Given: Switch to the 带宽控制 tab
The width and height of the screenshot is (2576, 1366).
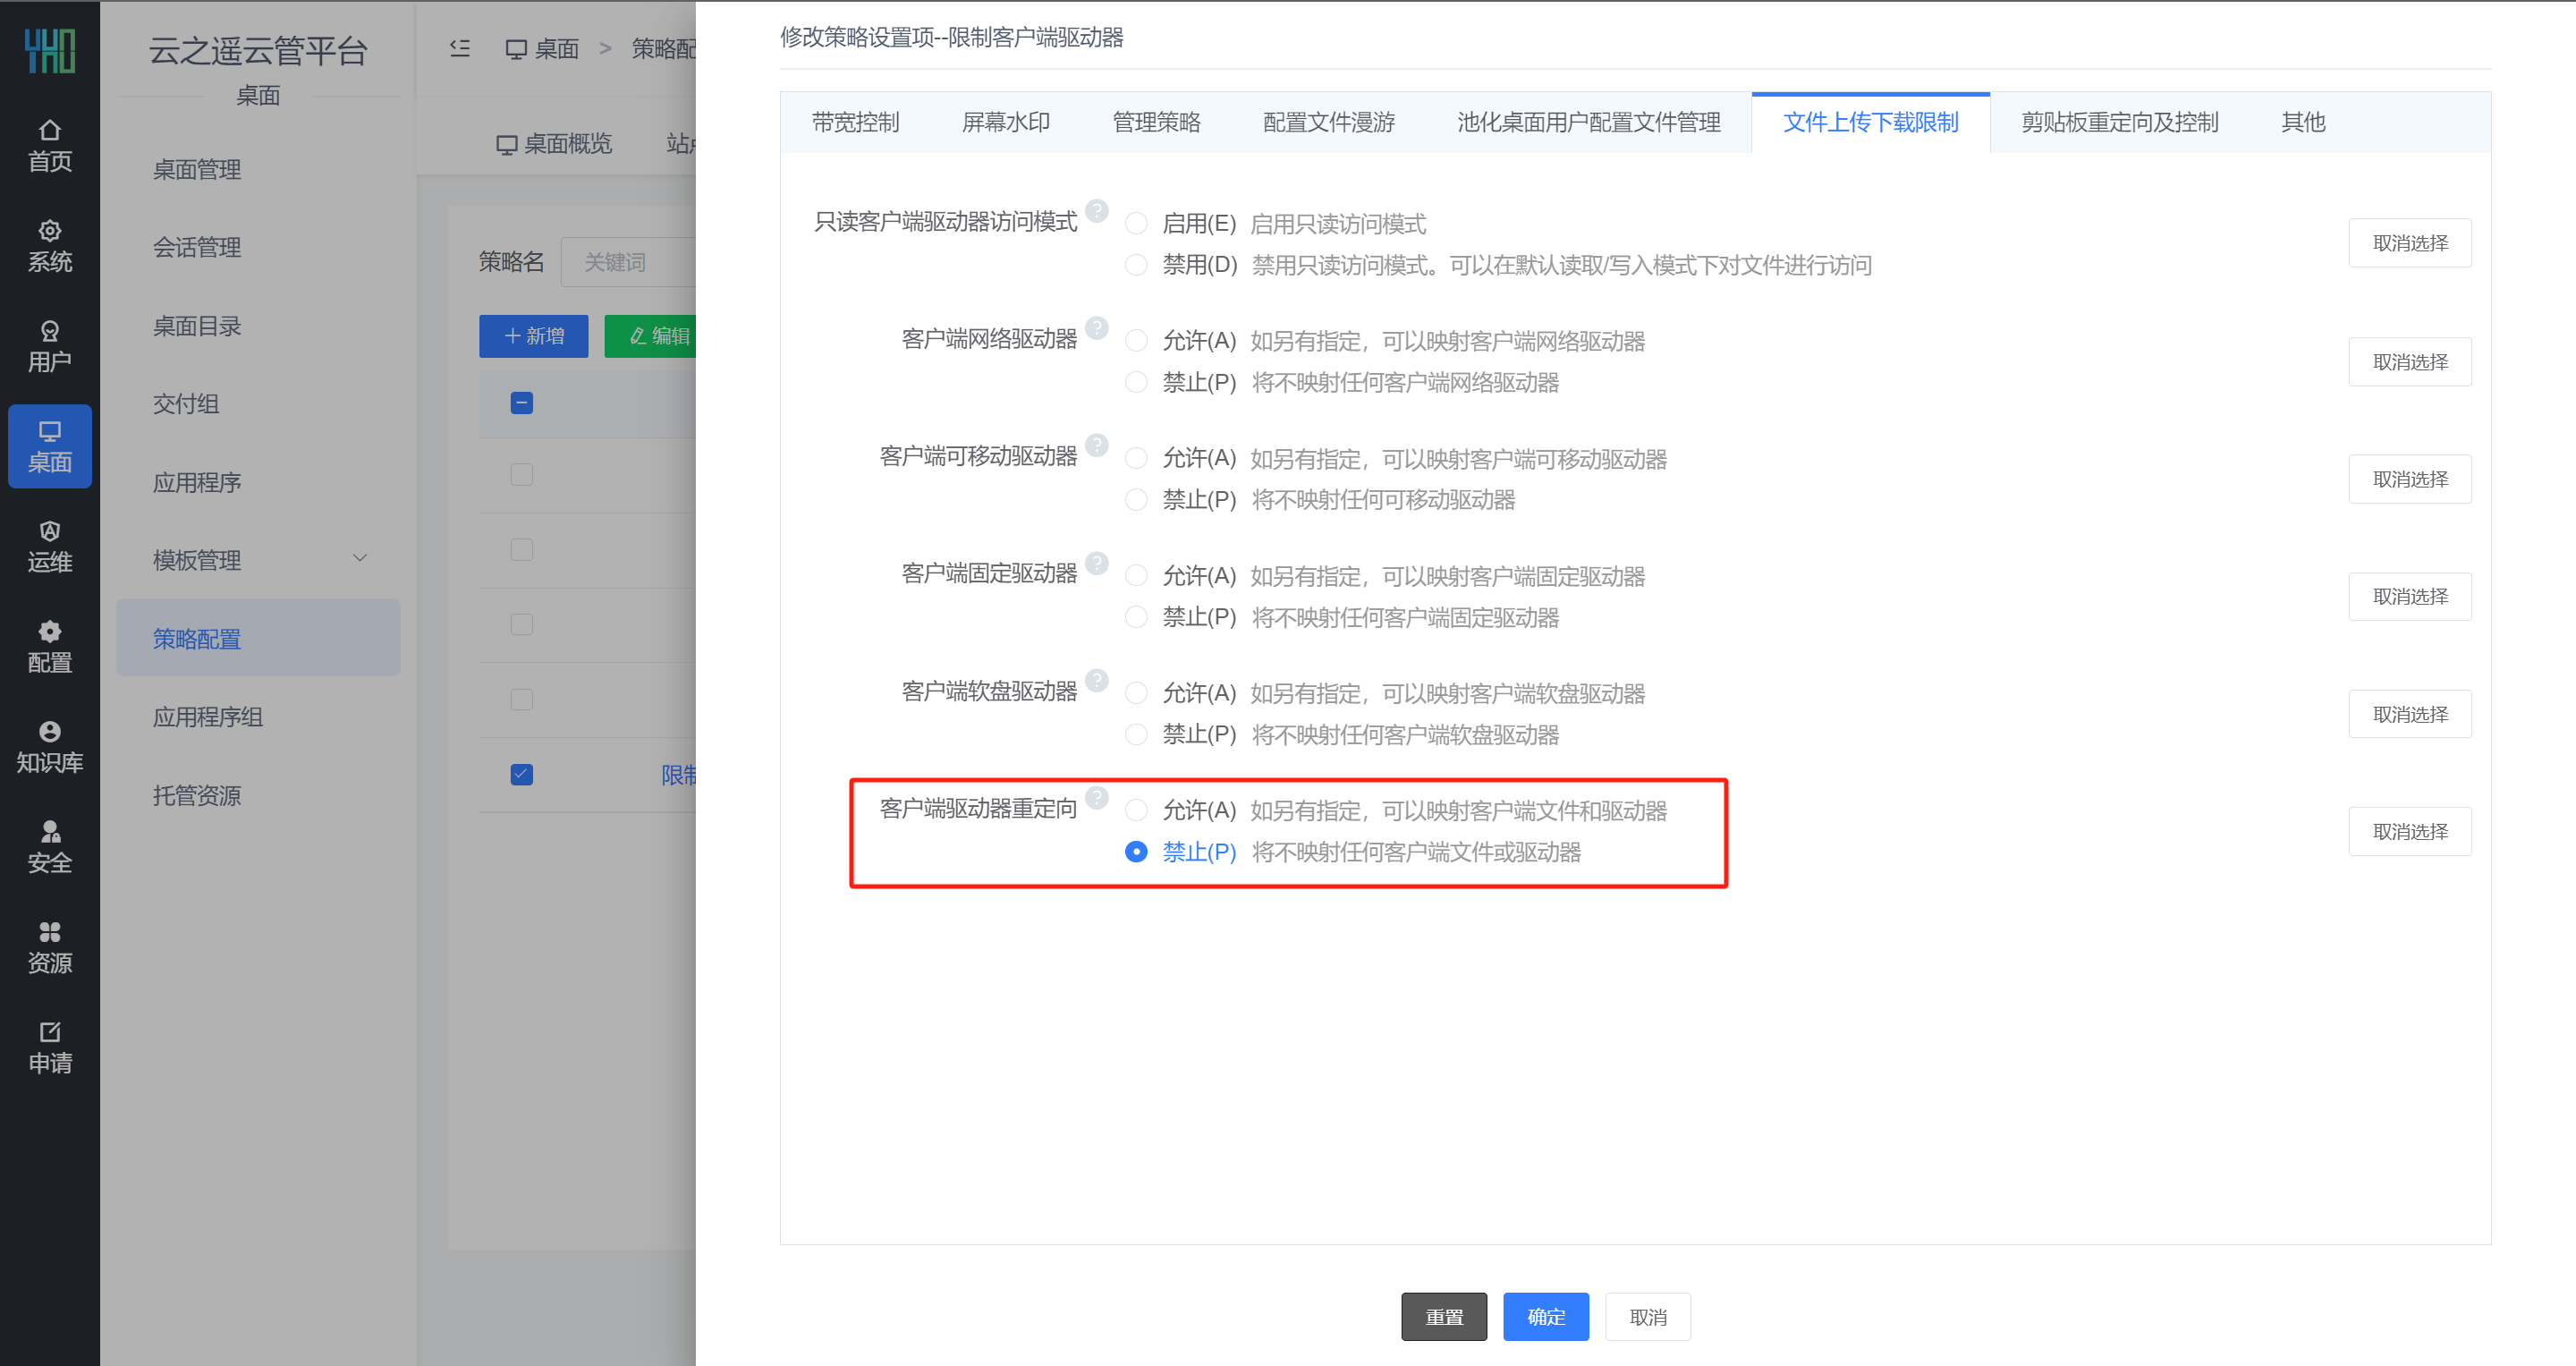Looking at the screenshot, I should point(855,122).
